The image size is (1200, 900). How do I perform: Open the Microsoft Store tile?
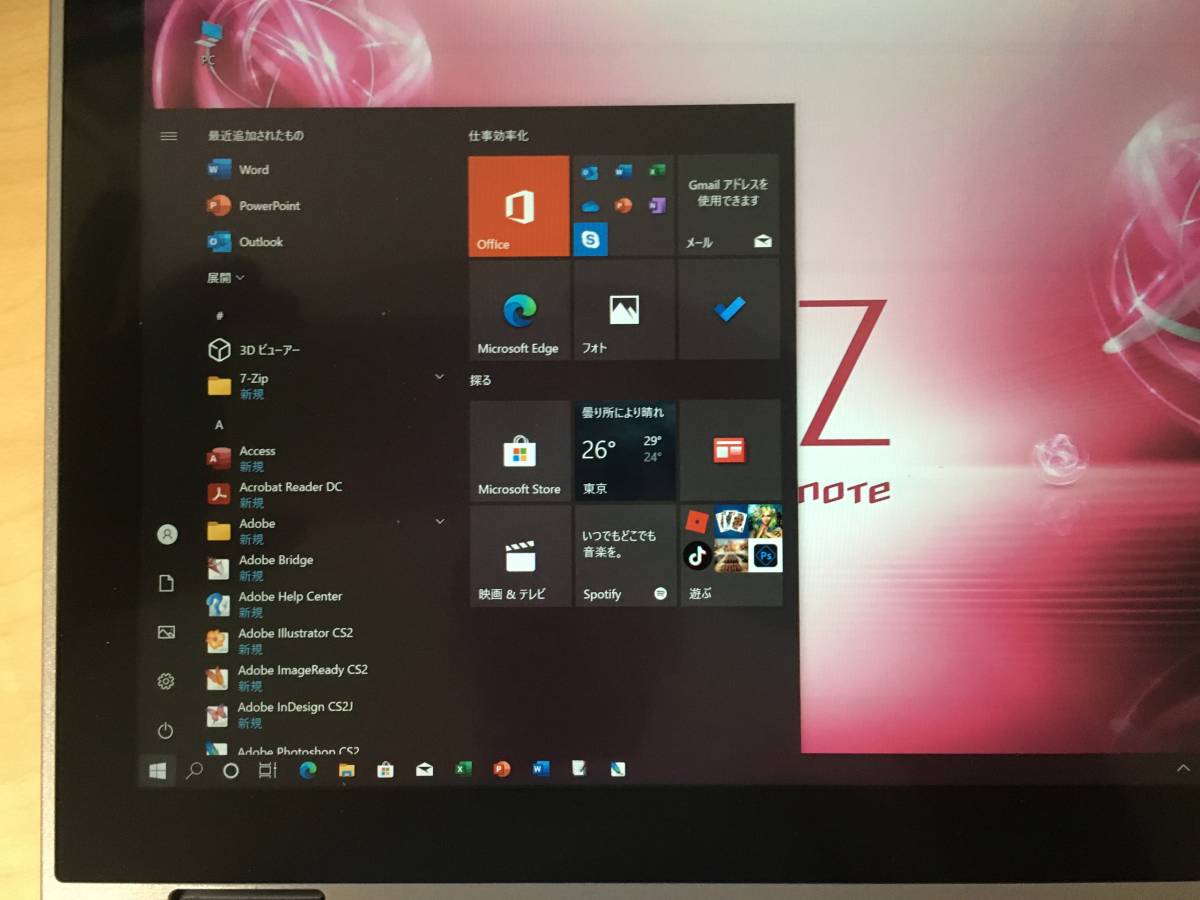click(x=519, y=451)
